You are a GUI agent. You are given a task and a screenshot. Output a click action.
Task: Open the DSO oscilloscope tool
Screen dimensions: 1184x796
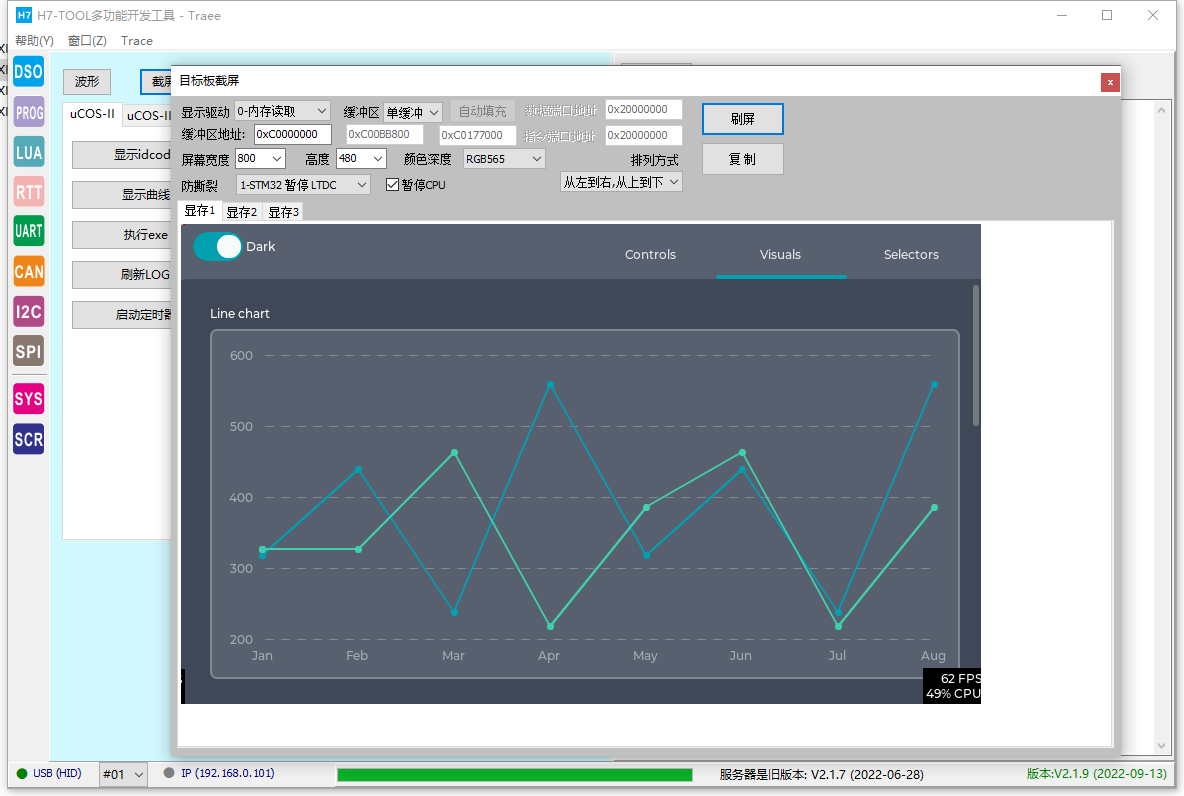[x=29, y=72]
